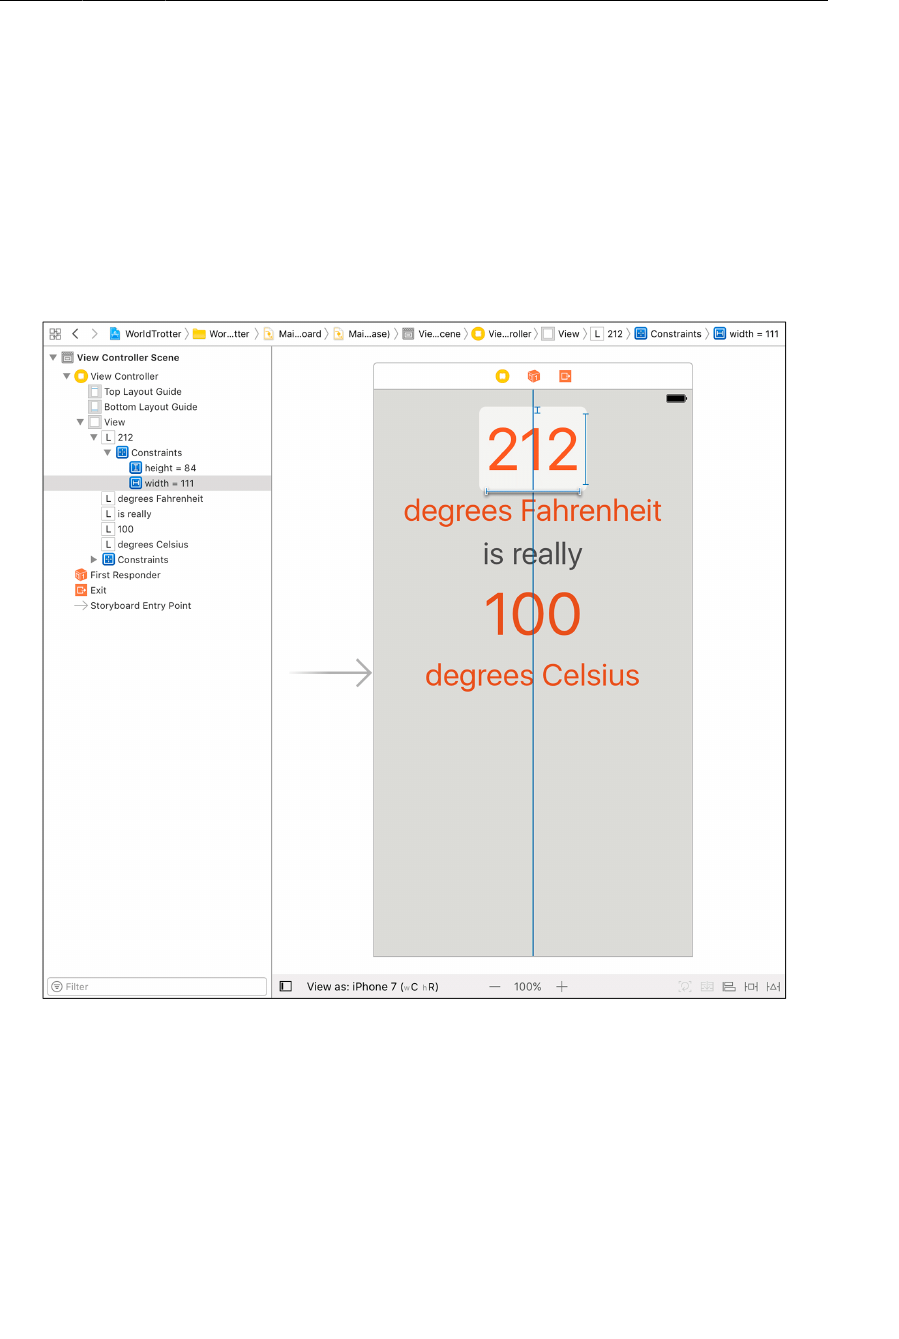Image resolution: width=899 pixels, height=1339 pixels.
Task: Click the First Responder cube dock icon
Action: [534, 376]
